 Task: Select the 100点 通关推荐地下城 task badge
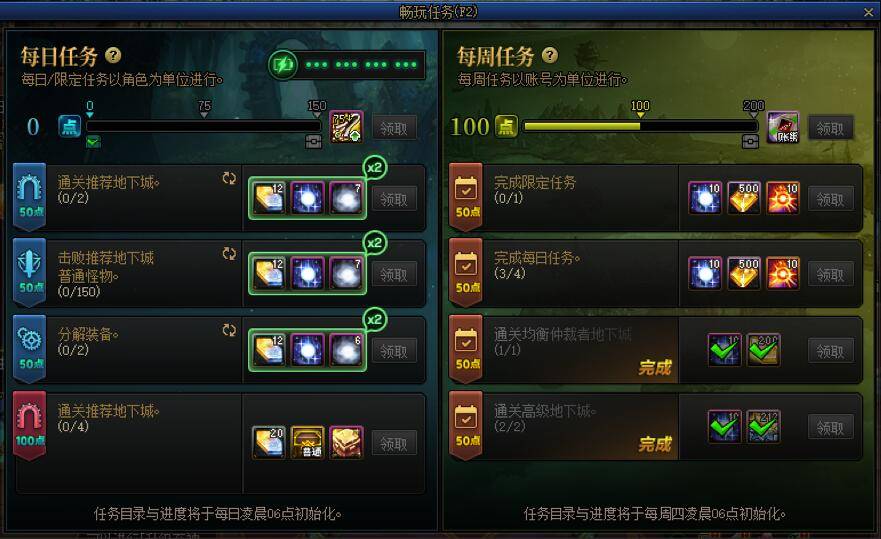(29, 425)
